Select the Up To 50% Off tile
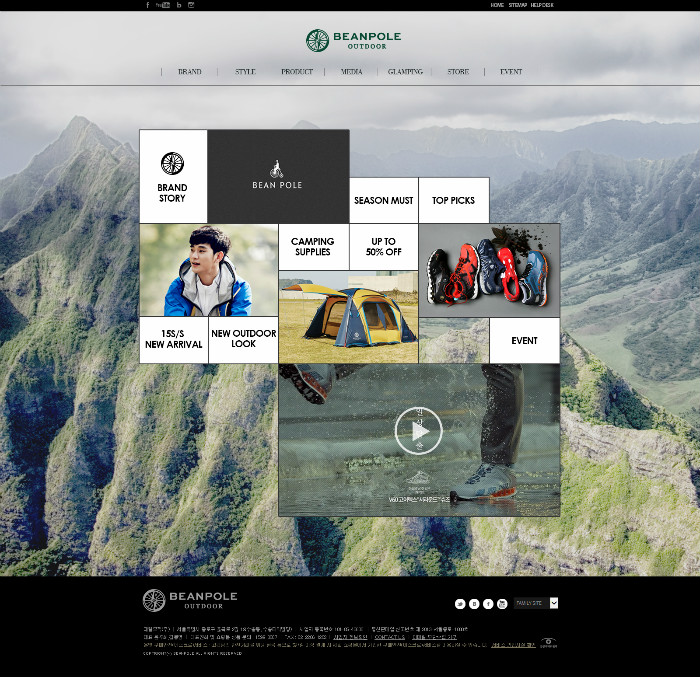 point(383,246)
